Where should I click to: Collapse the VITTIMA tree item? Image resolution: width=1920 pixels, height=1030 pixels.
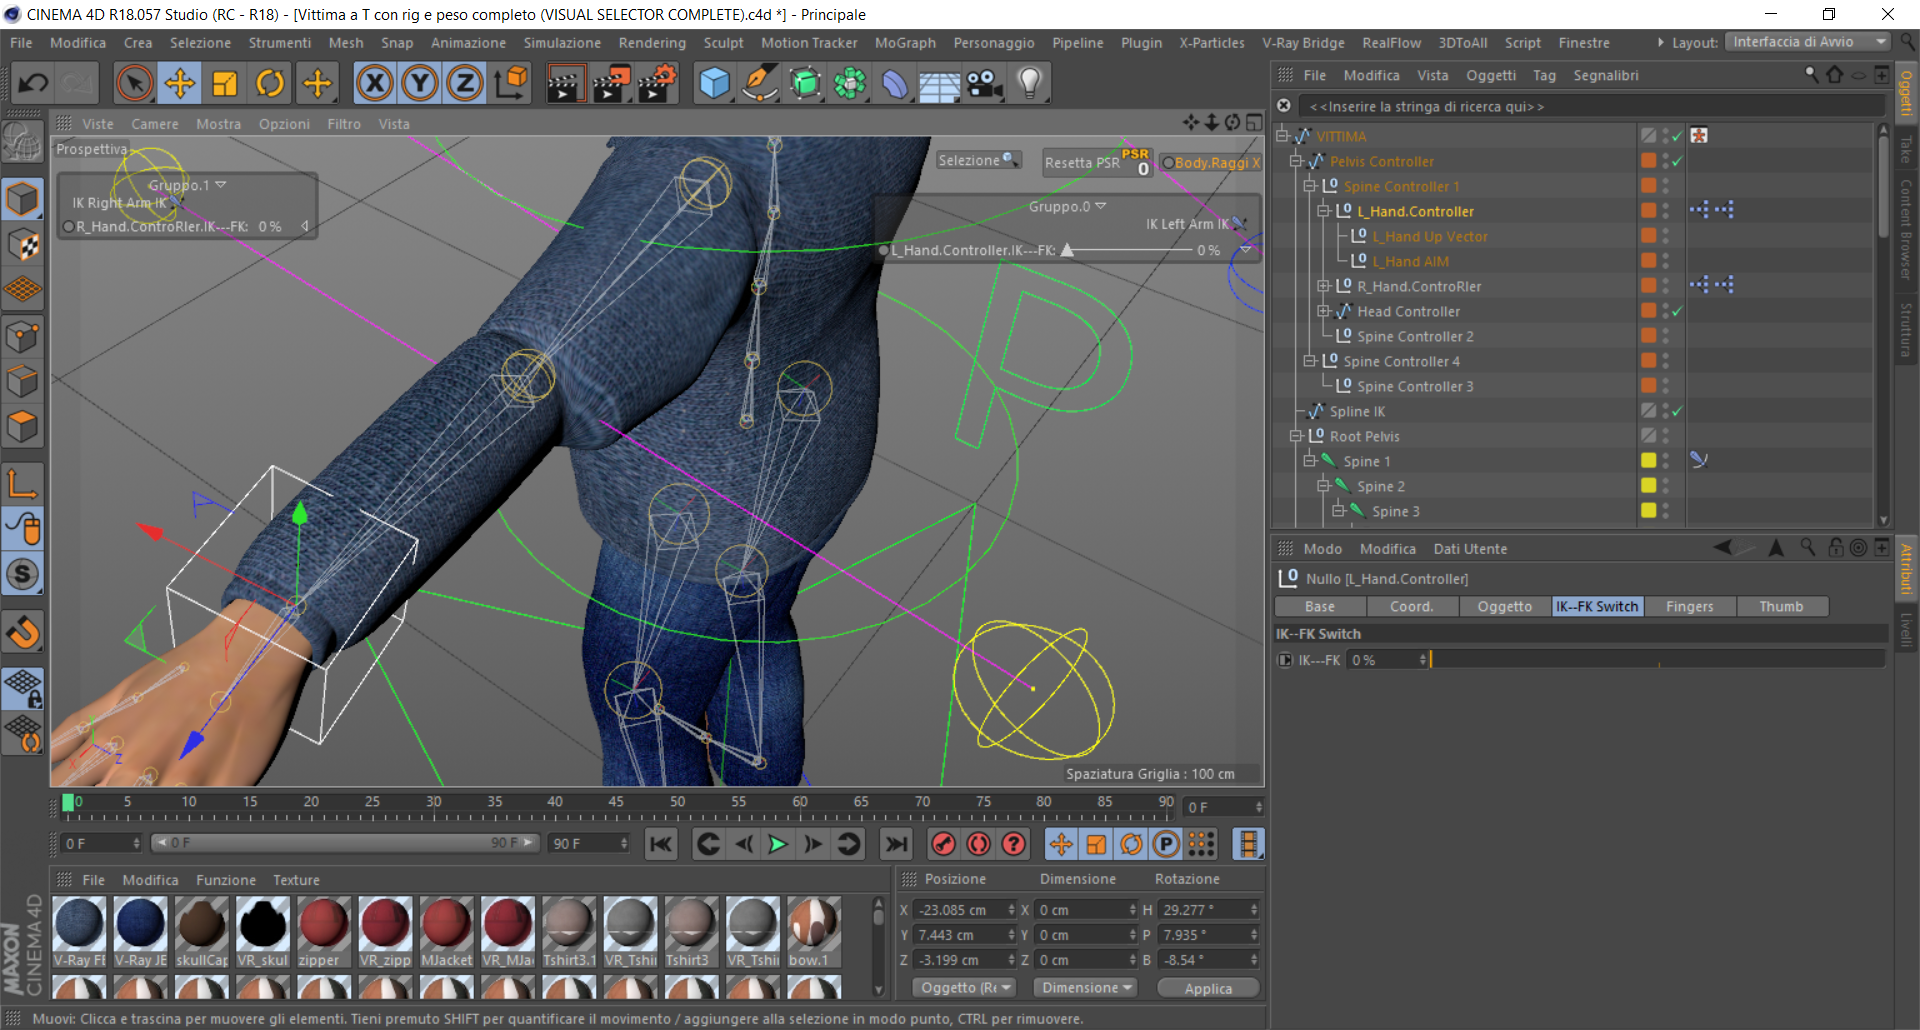(x=1282, y=136)
